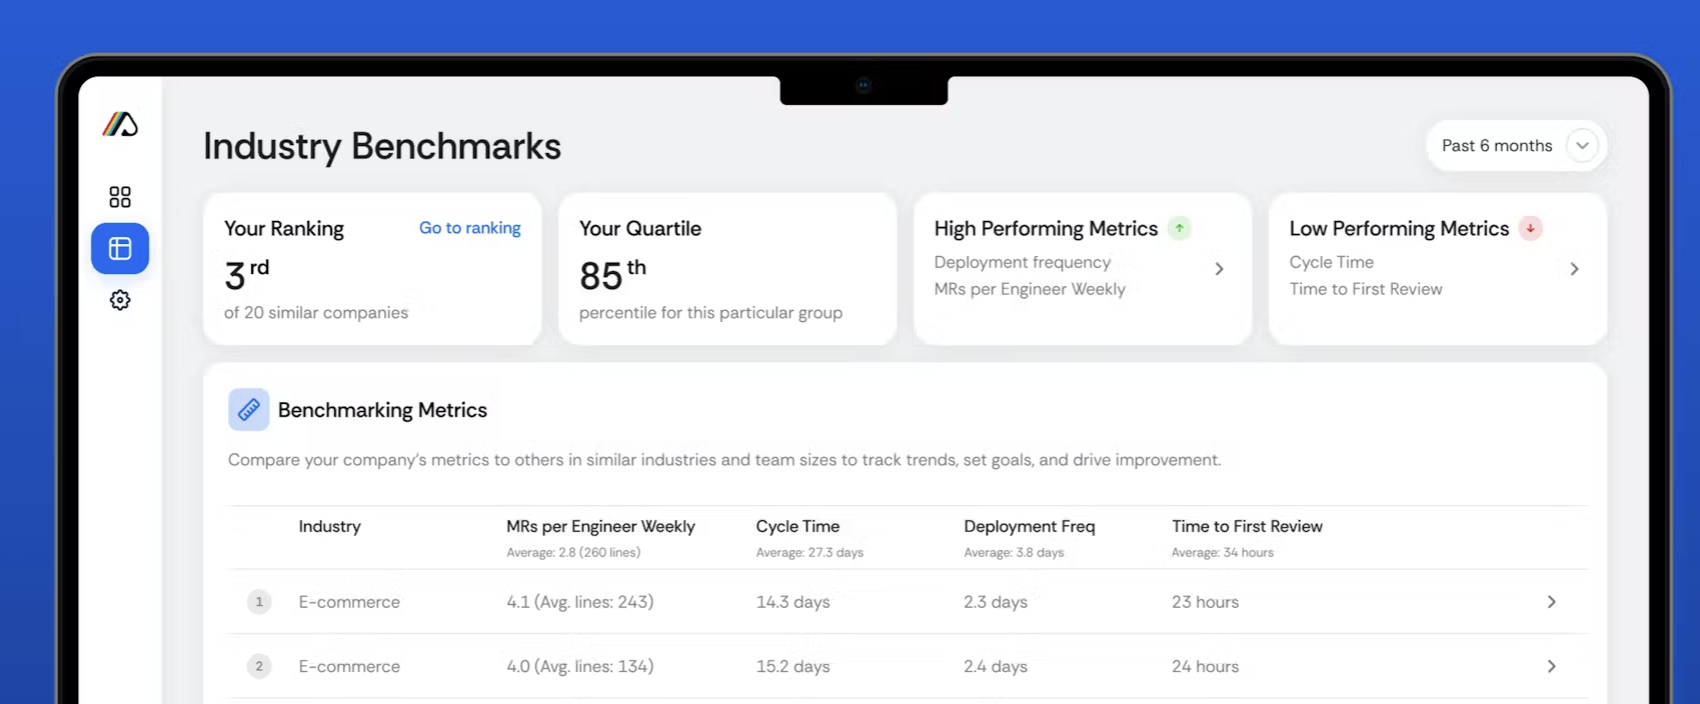
Task: Click red down-arrow badge on Low Performing Metrics
Action: click(x=1530, y=228)
